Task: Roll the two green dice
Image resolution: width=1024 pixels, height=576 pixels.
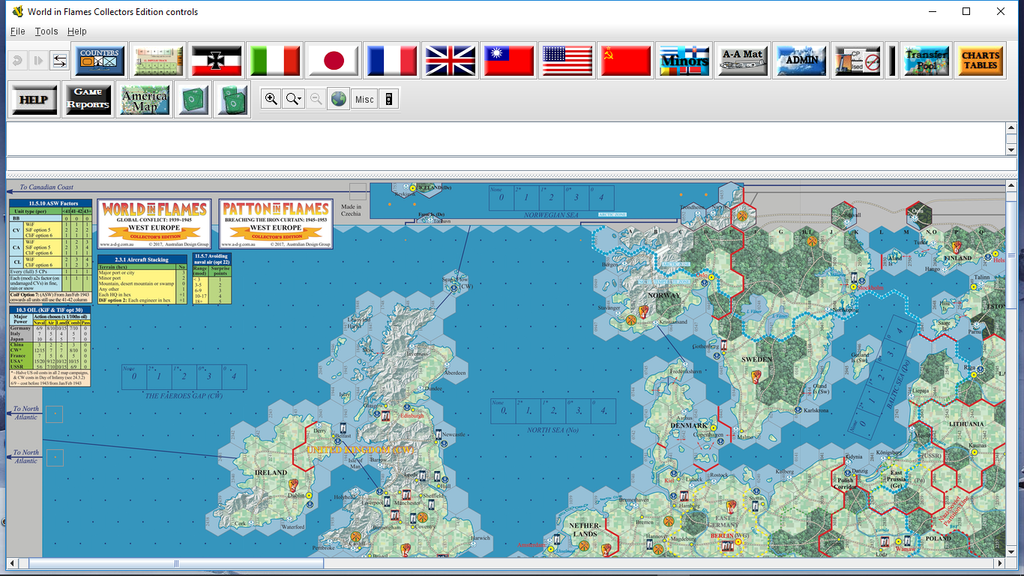Action: tap(232, 100)
